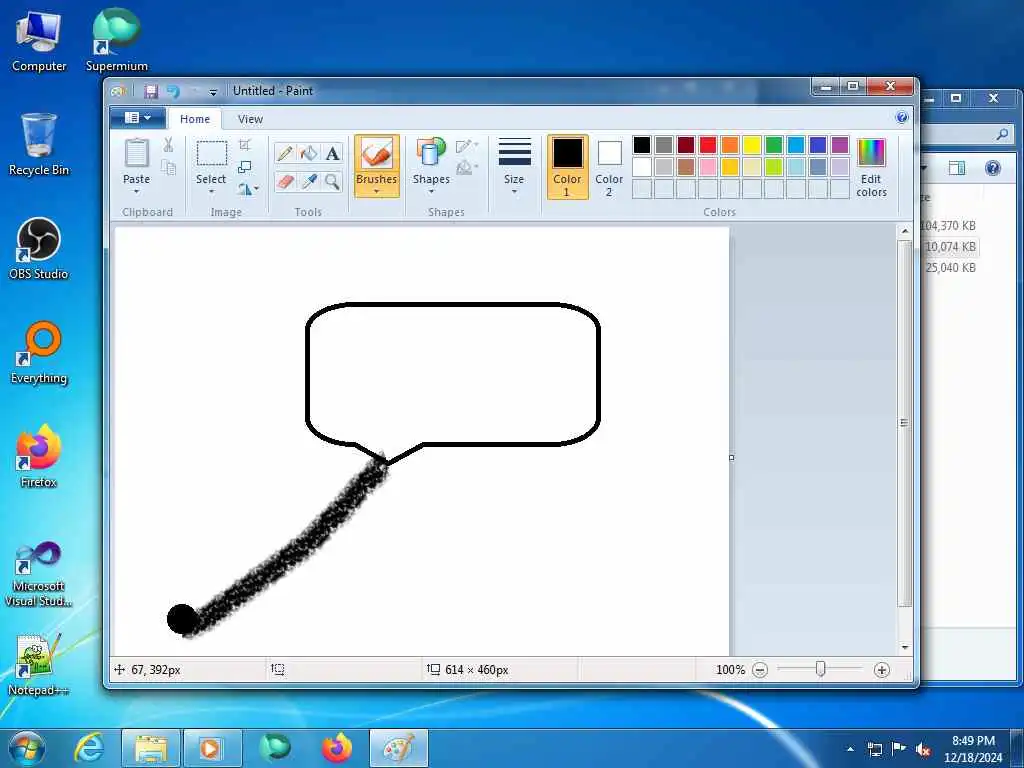The image size is (1024, 768).
Task: Open the Shape fill dropdown
Action: coord(467,168)
